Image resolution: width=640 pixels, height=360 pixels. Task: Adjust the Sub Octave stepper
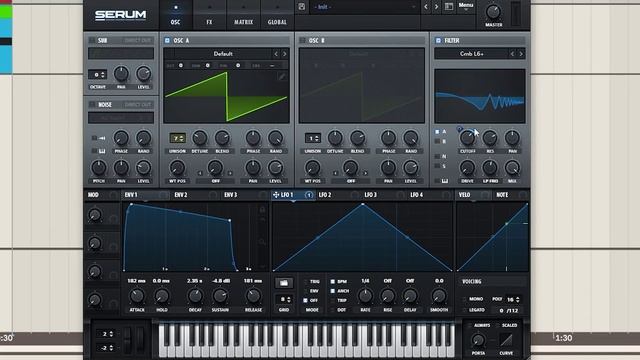tap(98, 74)
